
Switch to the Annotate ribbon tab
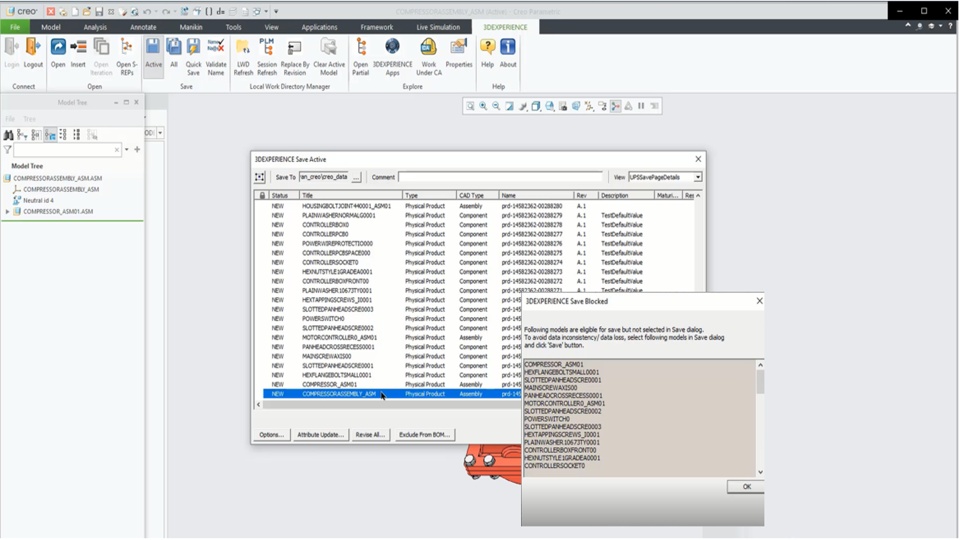tap(143, 27)
